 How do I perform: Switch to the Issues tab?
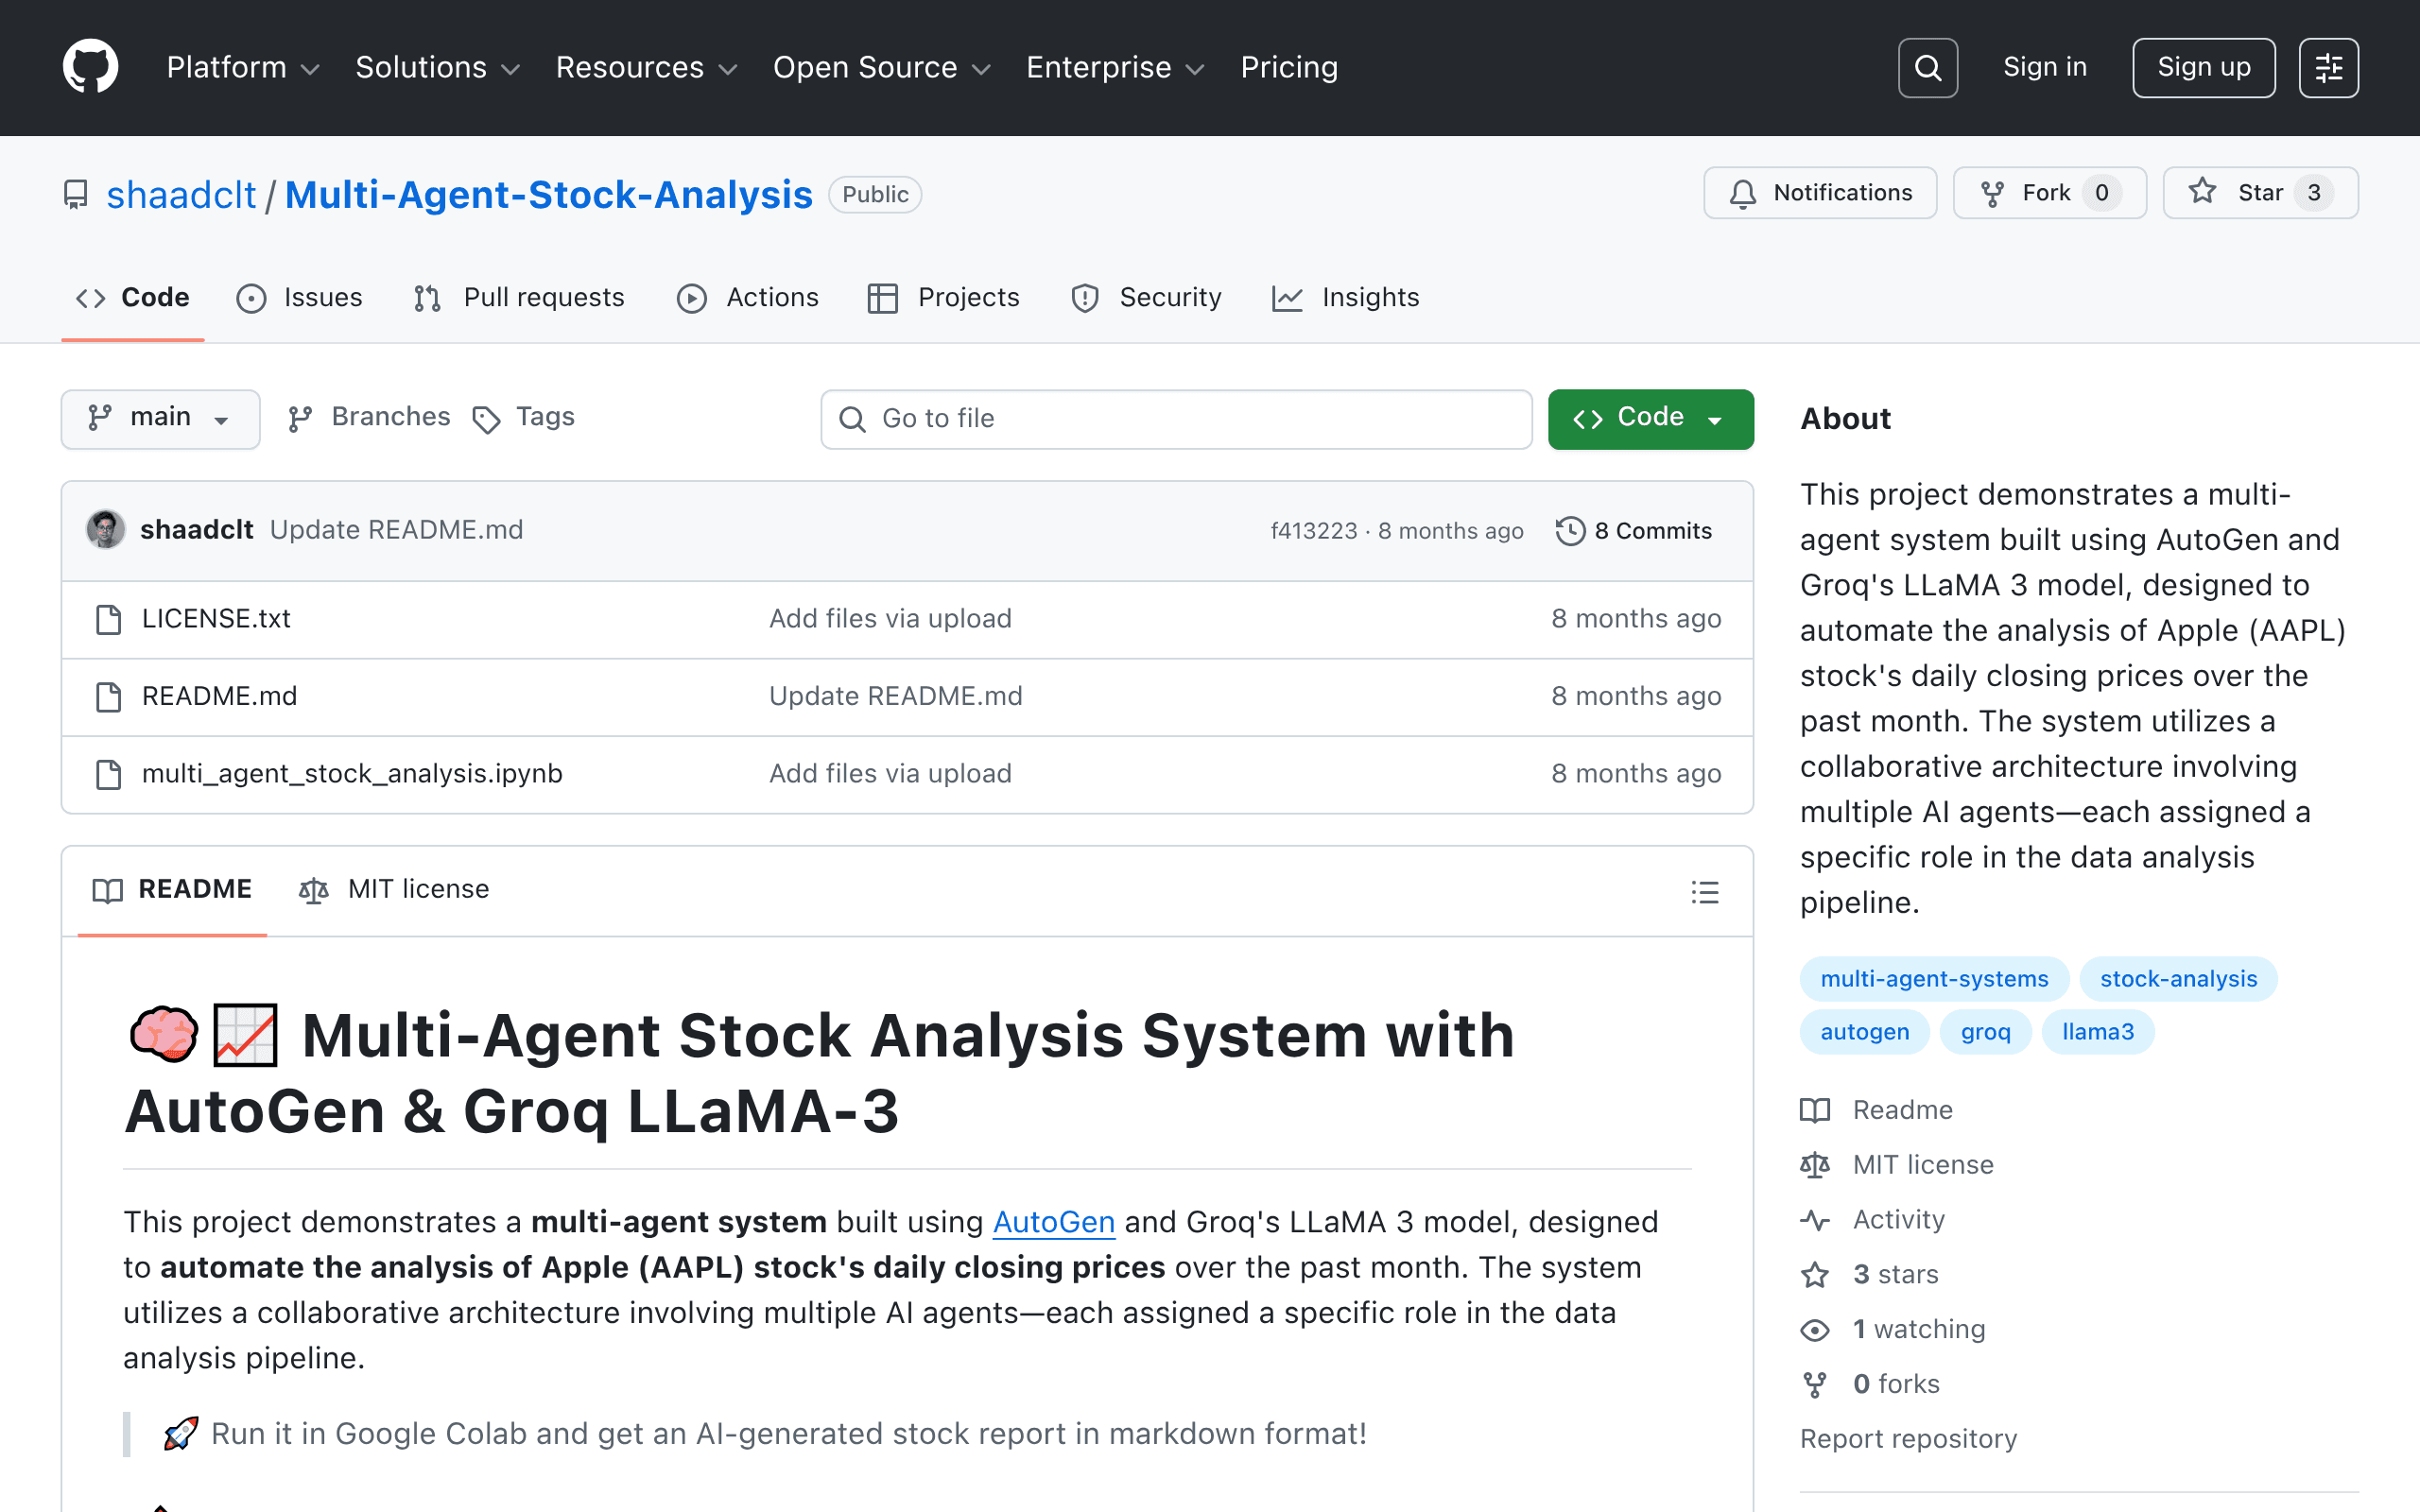tap(299, 298)
